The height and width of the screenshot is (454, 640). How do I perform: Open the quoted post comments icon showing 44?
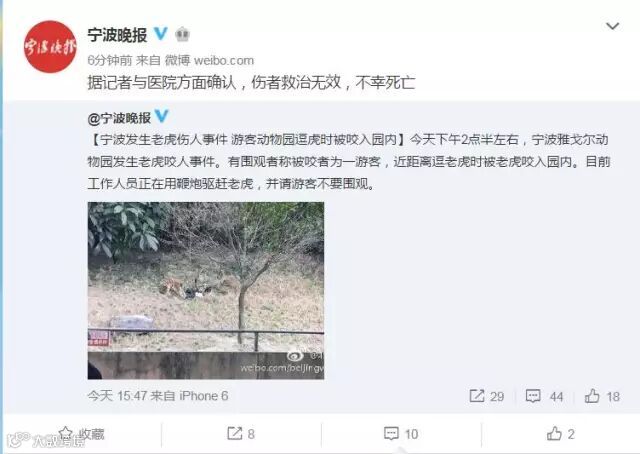(544, 396)
